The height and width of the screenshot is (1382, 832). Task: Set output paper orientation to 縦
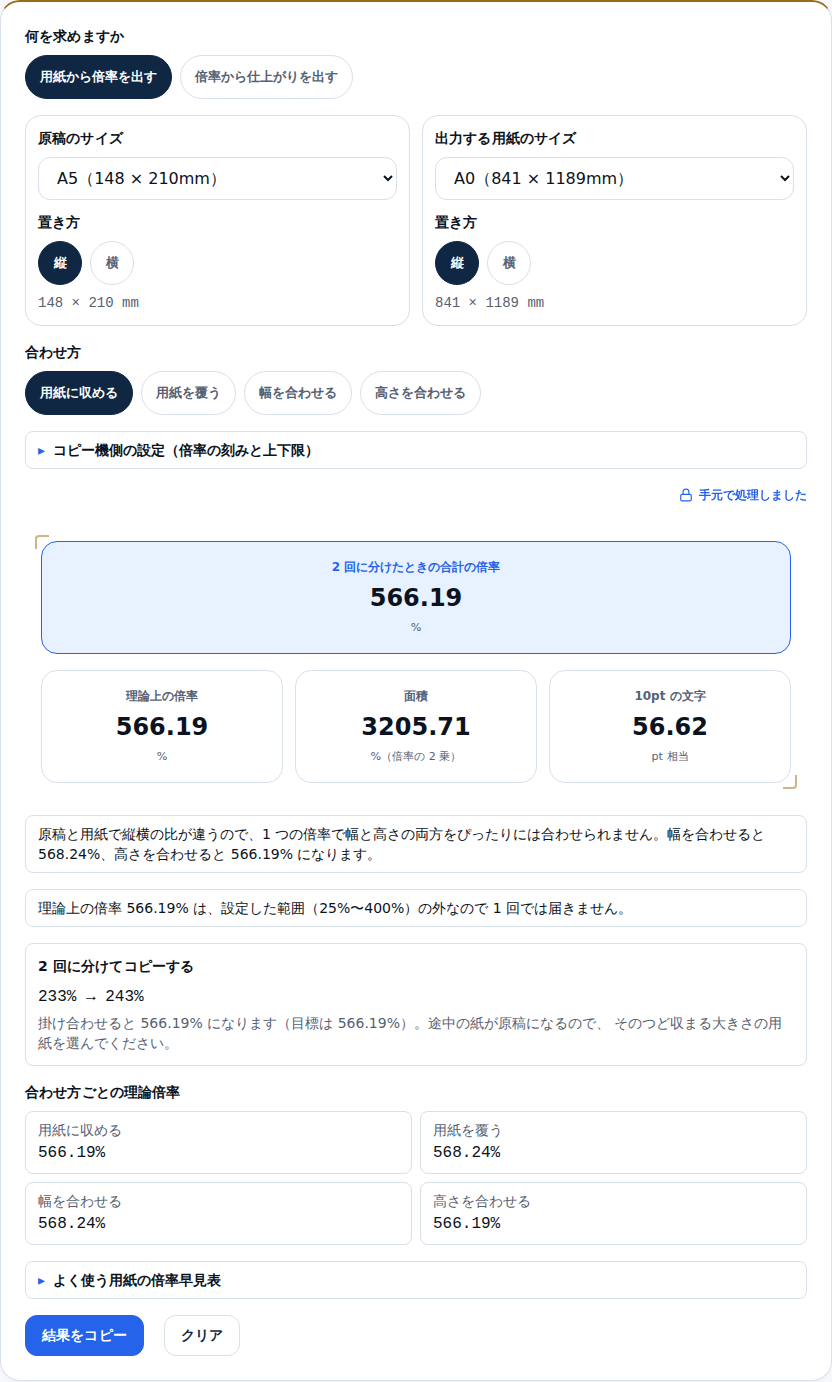[457, 263]
